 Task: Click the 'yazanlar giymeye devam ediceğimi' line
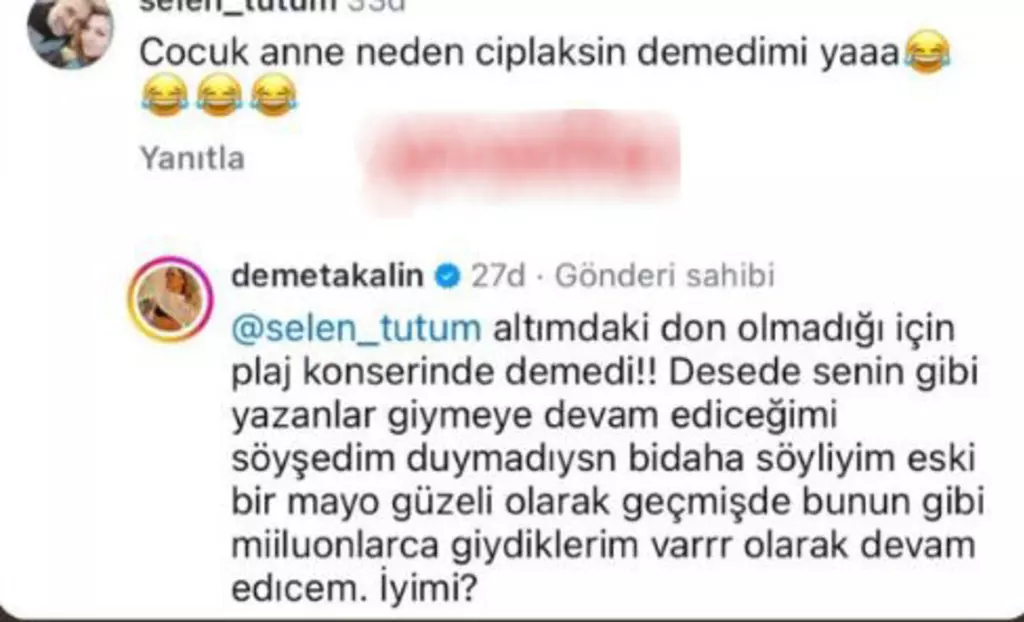tap(534, 417)
